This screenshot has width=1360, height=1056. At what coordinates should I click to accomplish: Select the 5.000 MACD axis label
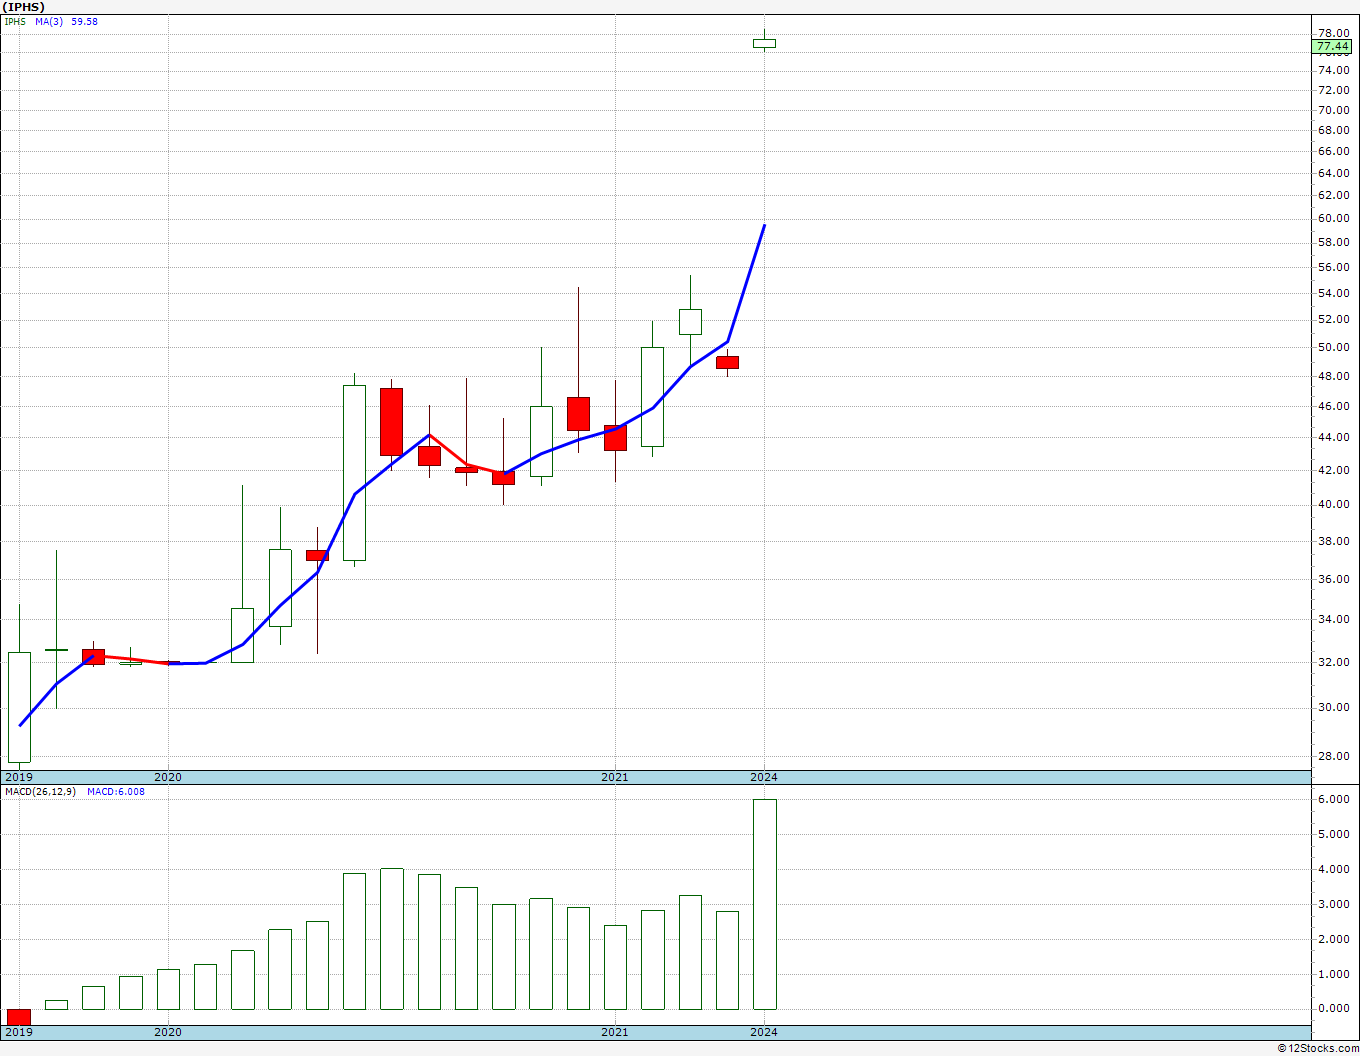1333,834
